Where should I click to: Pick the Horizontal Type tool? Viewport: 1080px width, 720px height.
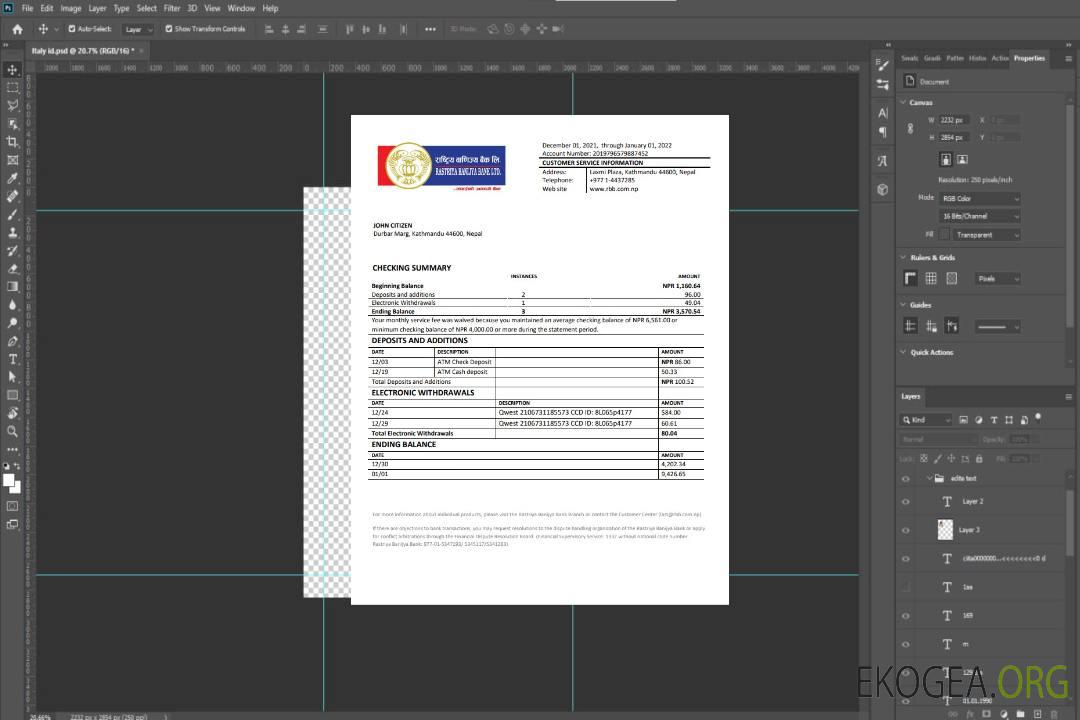click(x=13, y=359)
